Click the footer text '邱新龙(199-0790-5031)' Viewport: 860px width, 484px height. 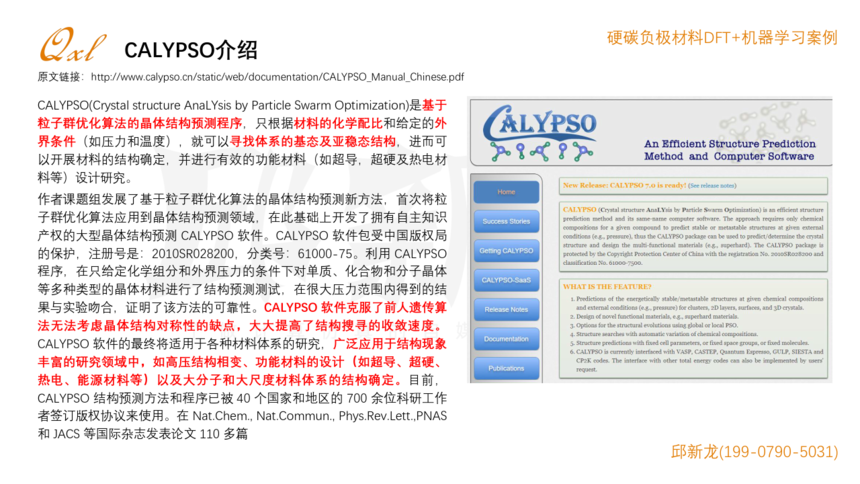pyautogui.click(x=754, y=452)
